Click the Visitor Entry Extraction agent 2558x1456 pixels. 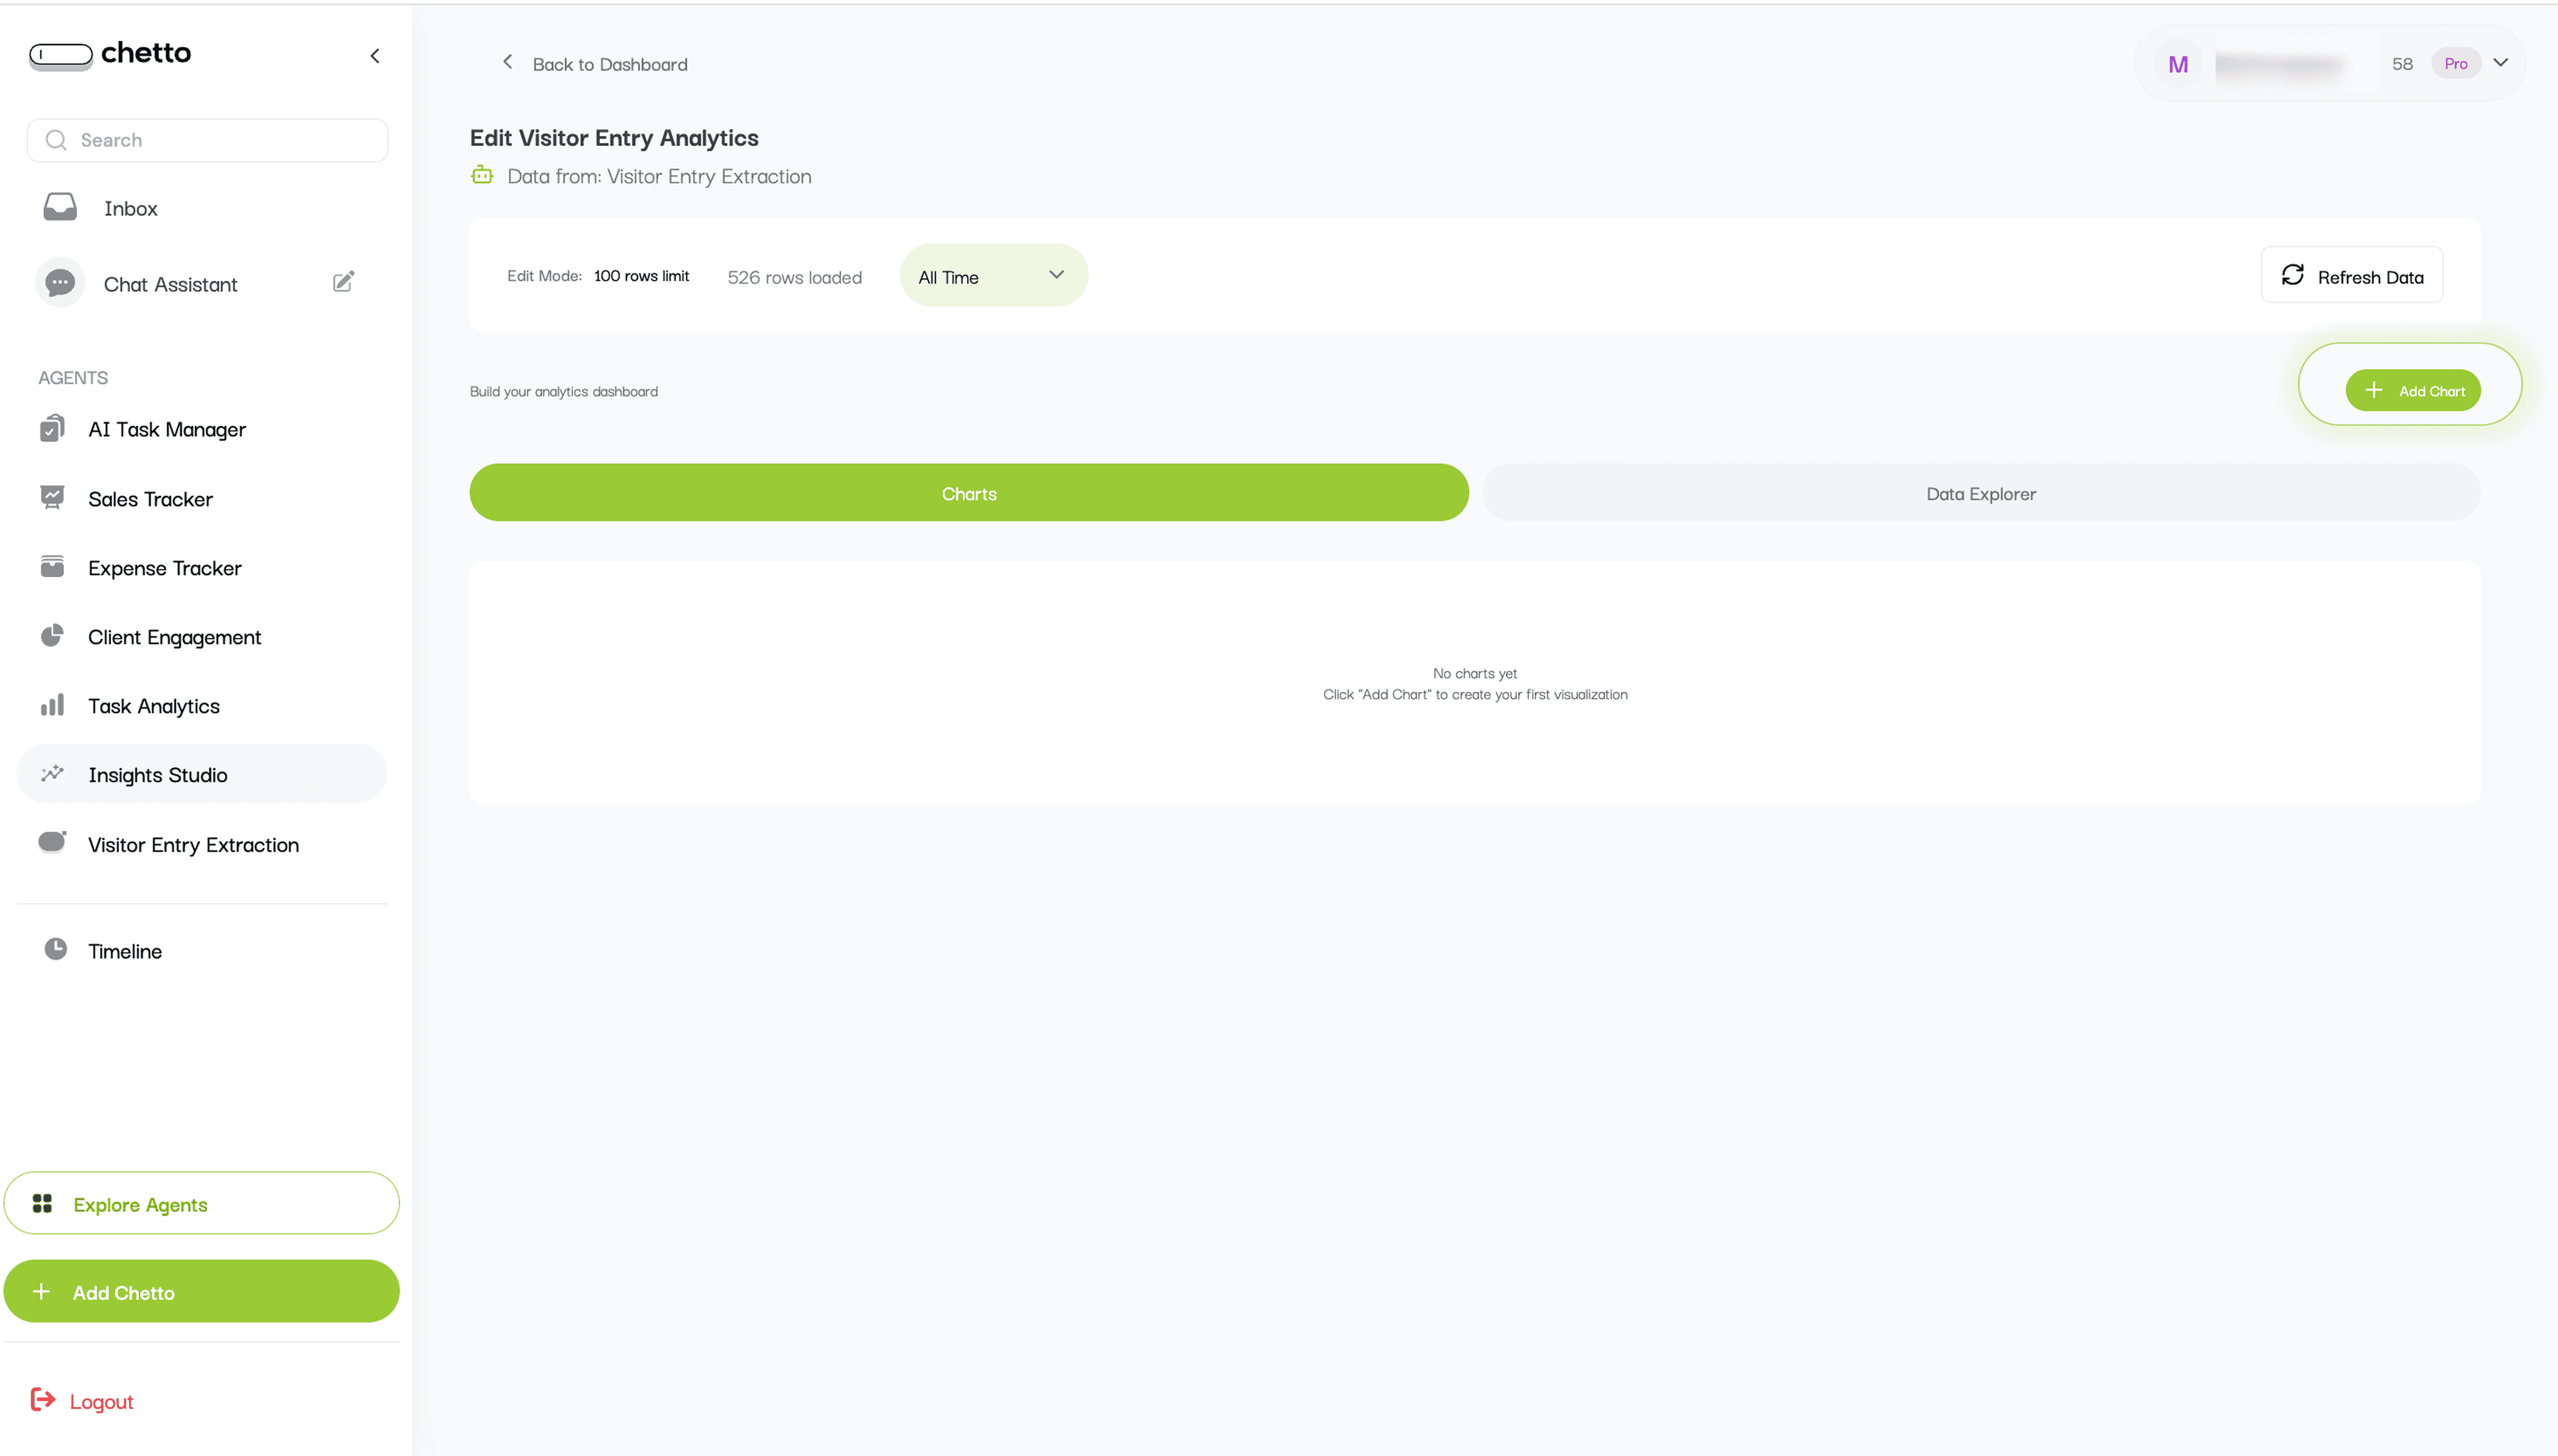tap(193, 845)
